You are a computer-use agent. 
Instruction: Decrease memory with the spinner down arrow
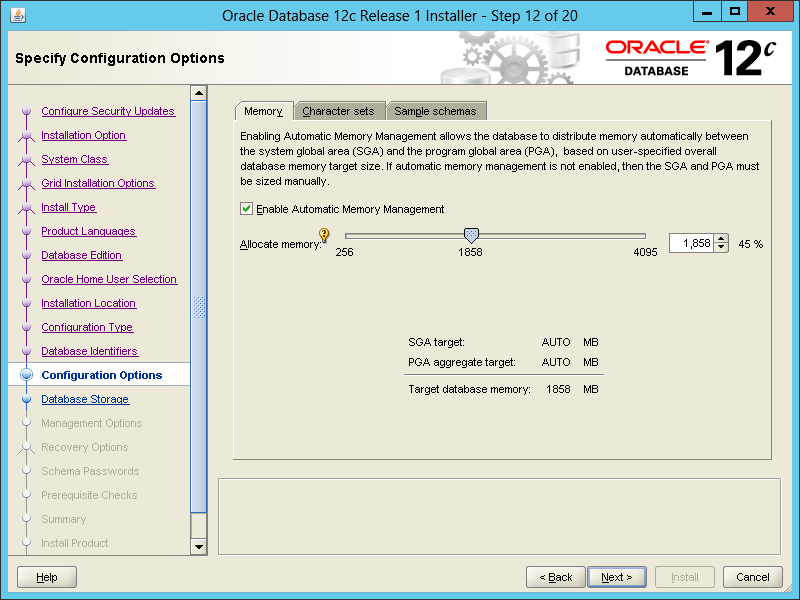[721, 248]
